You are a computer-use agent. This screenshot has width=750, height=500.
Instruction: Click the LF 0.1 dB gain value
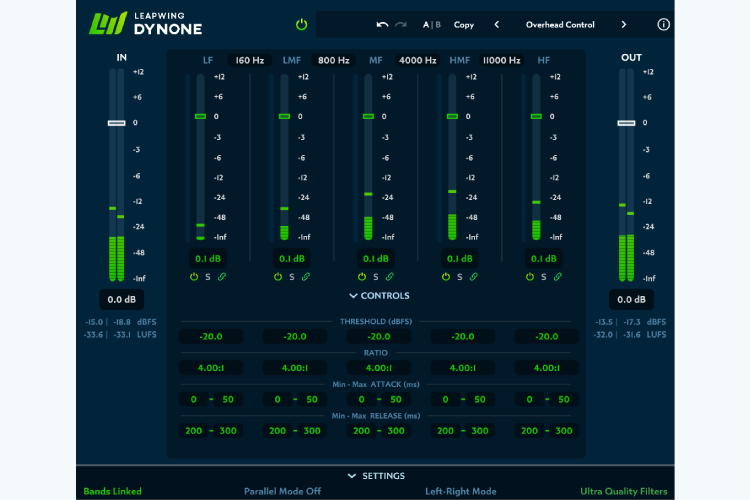tap(208, 258)
